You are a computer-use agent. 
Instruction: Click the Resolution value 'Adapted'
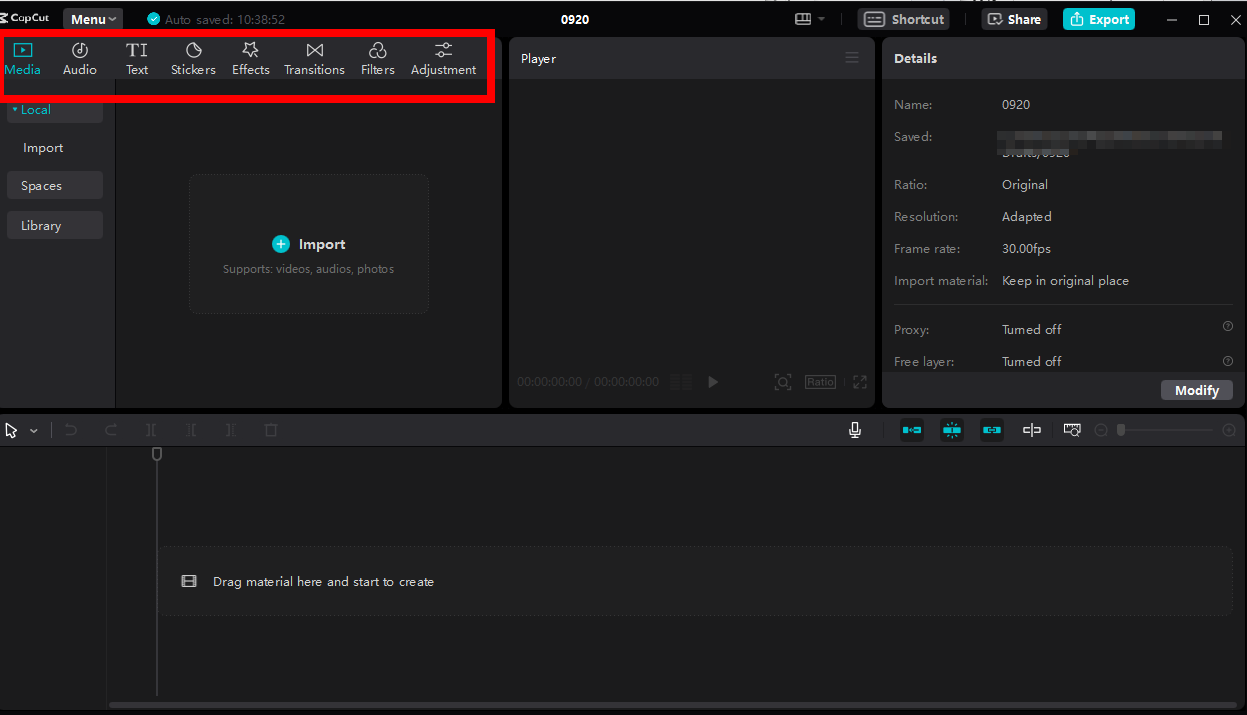pos(1026,217)
